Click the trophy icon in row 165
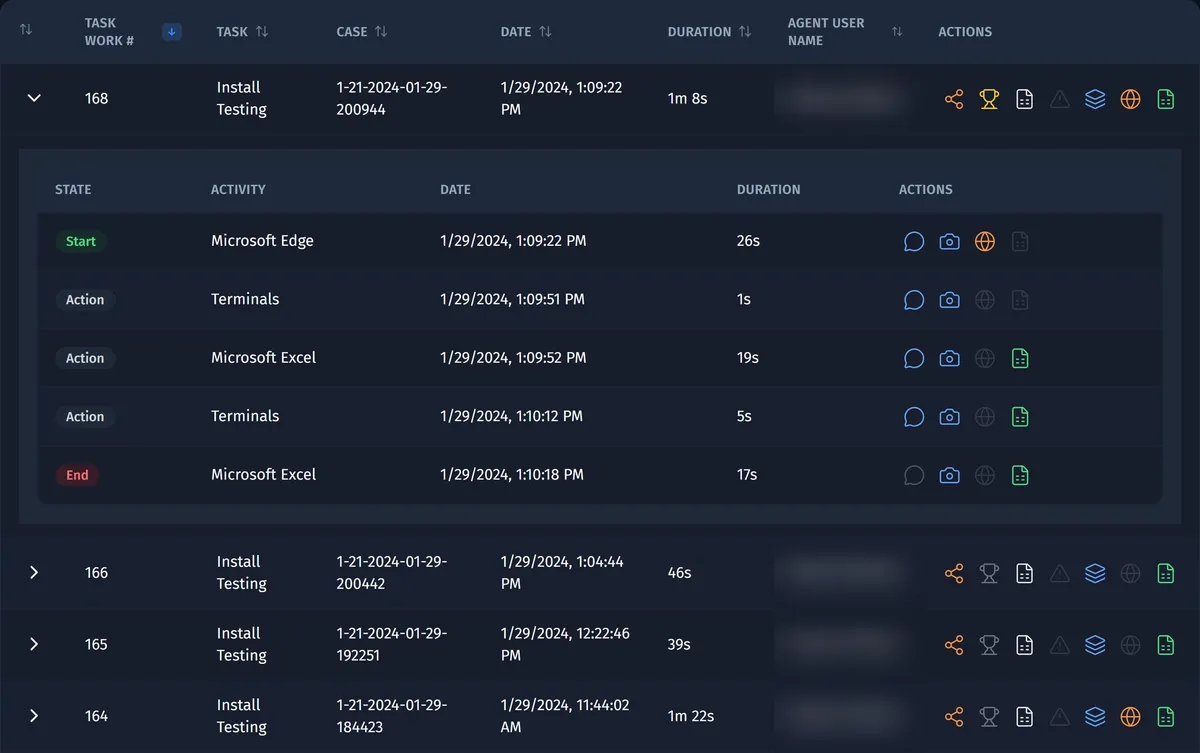The width and height of the screenshot is (1200, 753). click(989, 645)
